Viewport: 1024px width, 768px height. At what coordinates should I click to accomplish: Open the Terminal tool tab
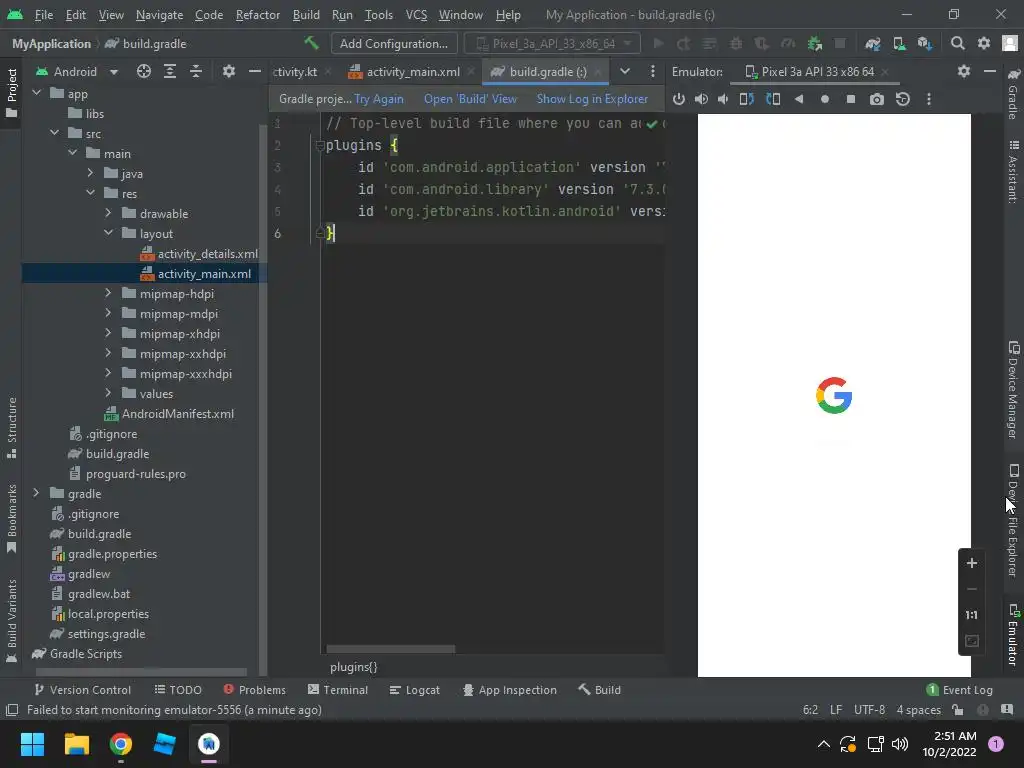click(x=338, y=690)
